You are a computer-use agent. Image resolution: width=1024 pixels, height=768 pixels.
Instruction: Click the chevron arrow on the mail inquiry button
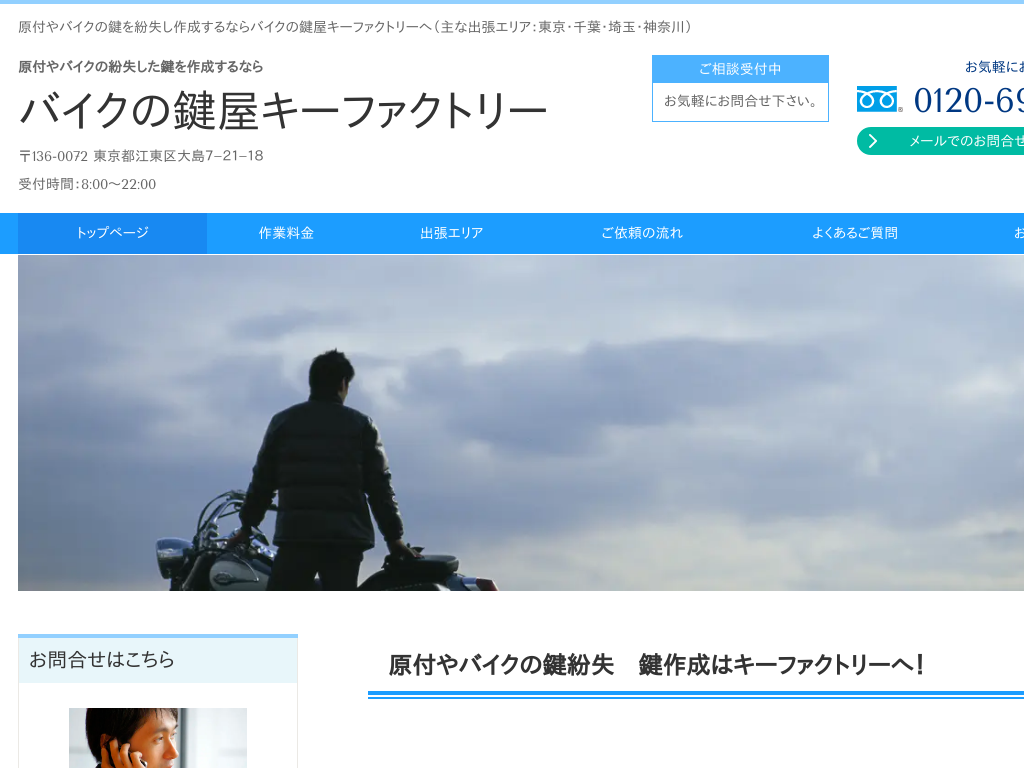click(873, 141)
